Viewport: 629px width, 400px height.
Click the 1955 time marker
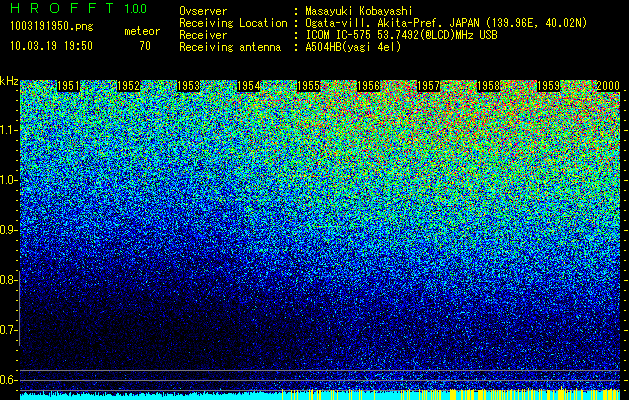(x=308, y=86)
